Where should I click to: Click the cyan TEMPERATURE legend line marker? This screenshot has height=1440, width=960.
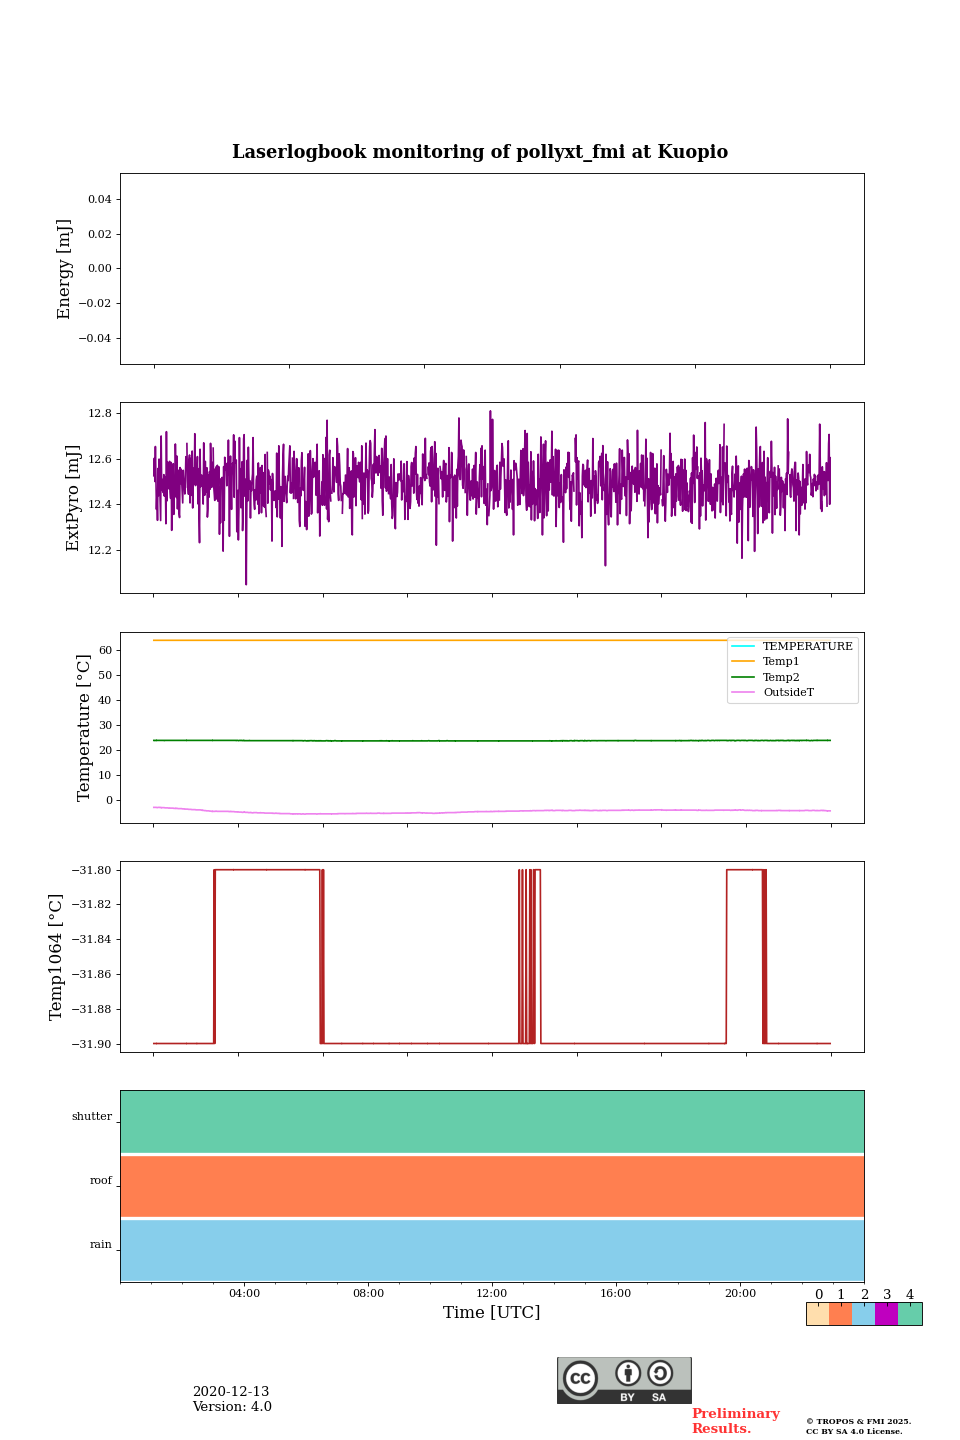tap(743, 647)
